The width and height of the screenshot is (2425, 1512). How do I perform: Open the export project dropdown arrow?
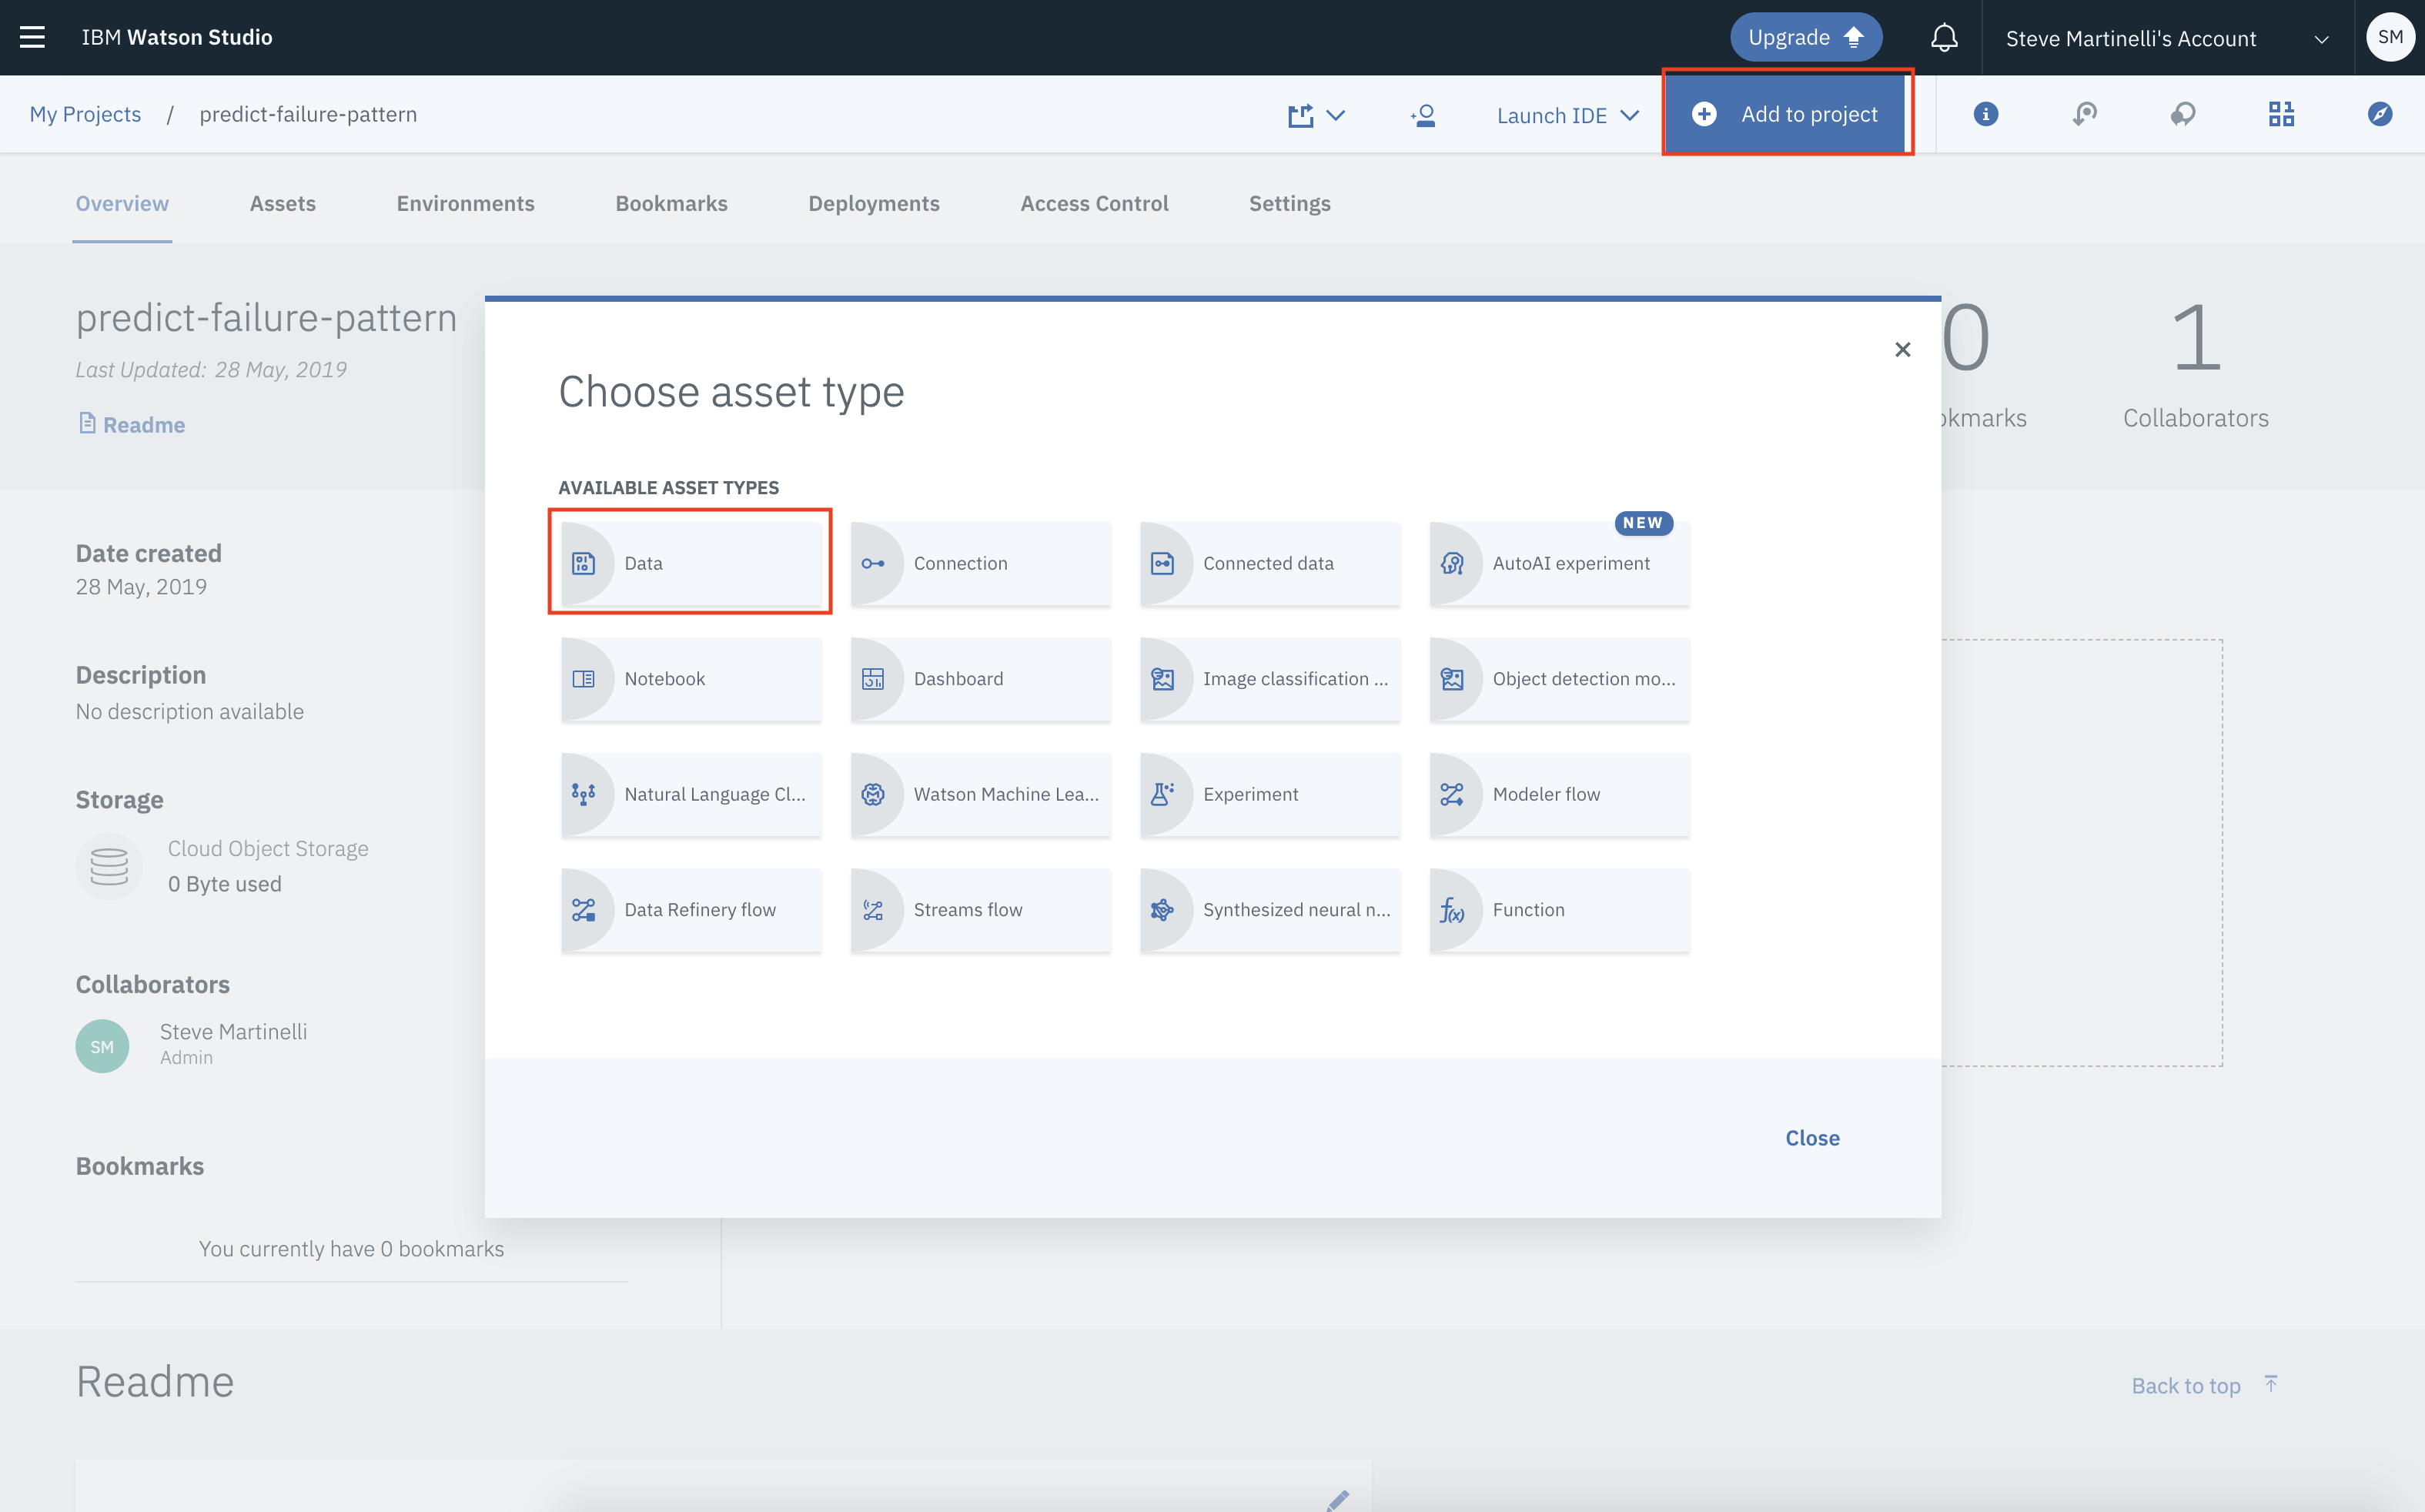click(x=1335, y=115)
